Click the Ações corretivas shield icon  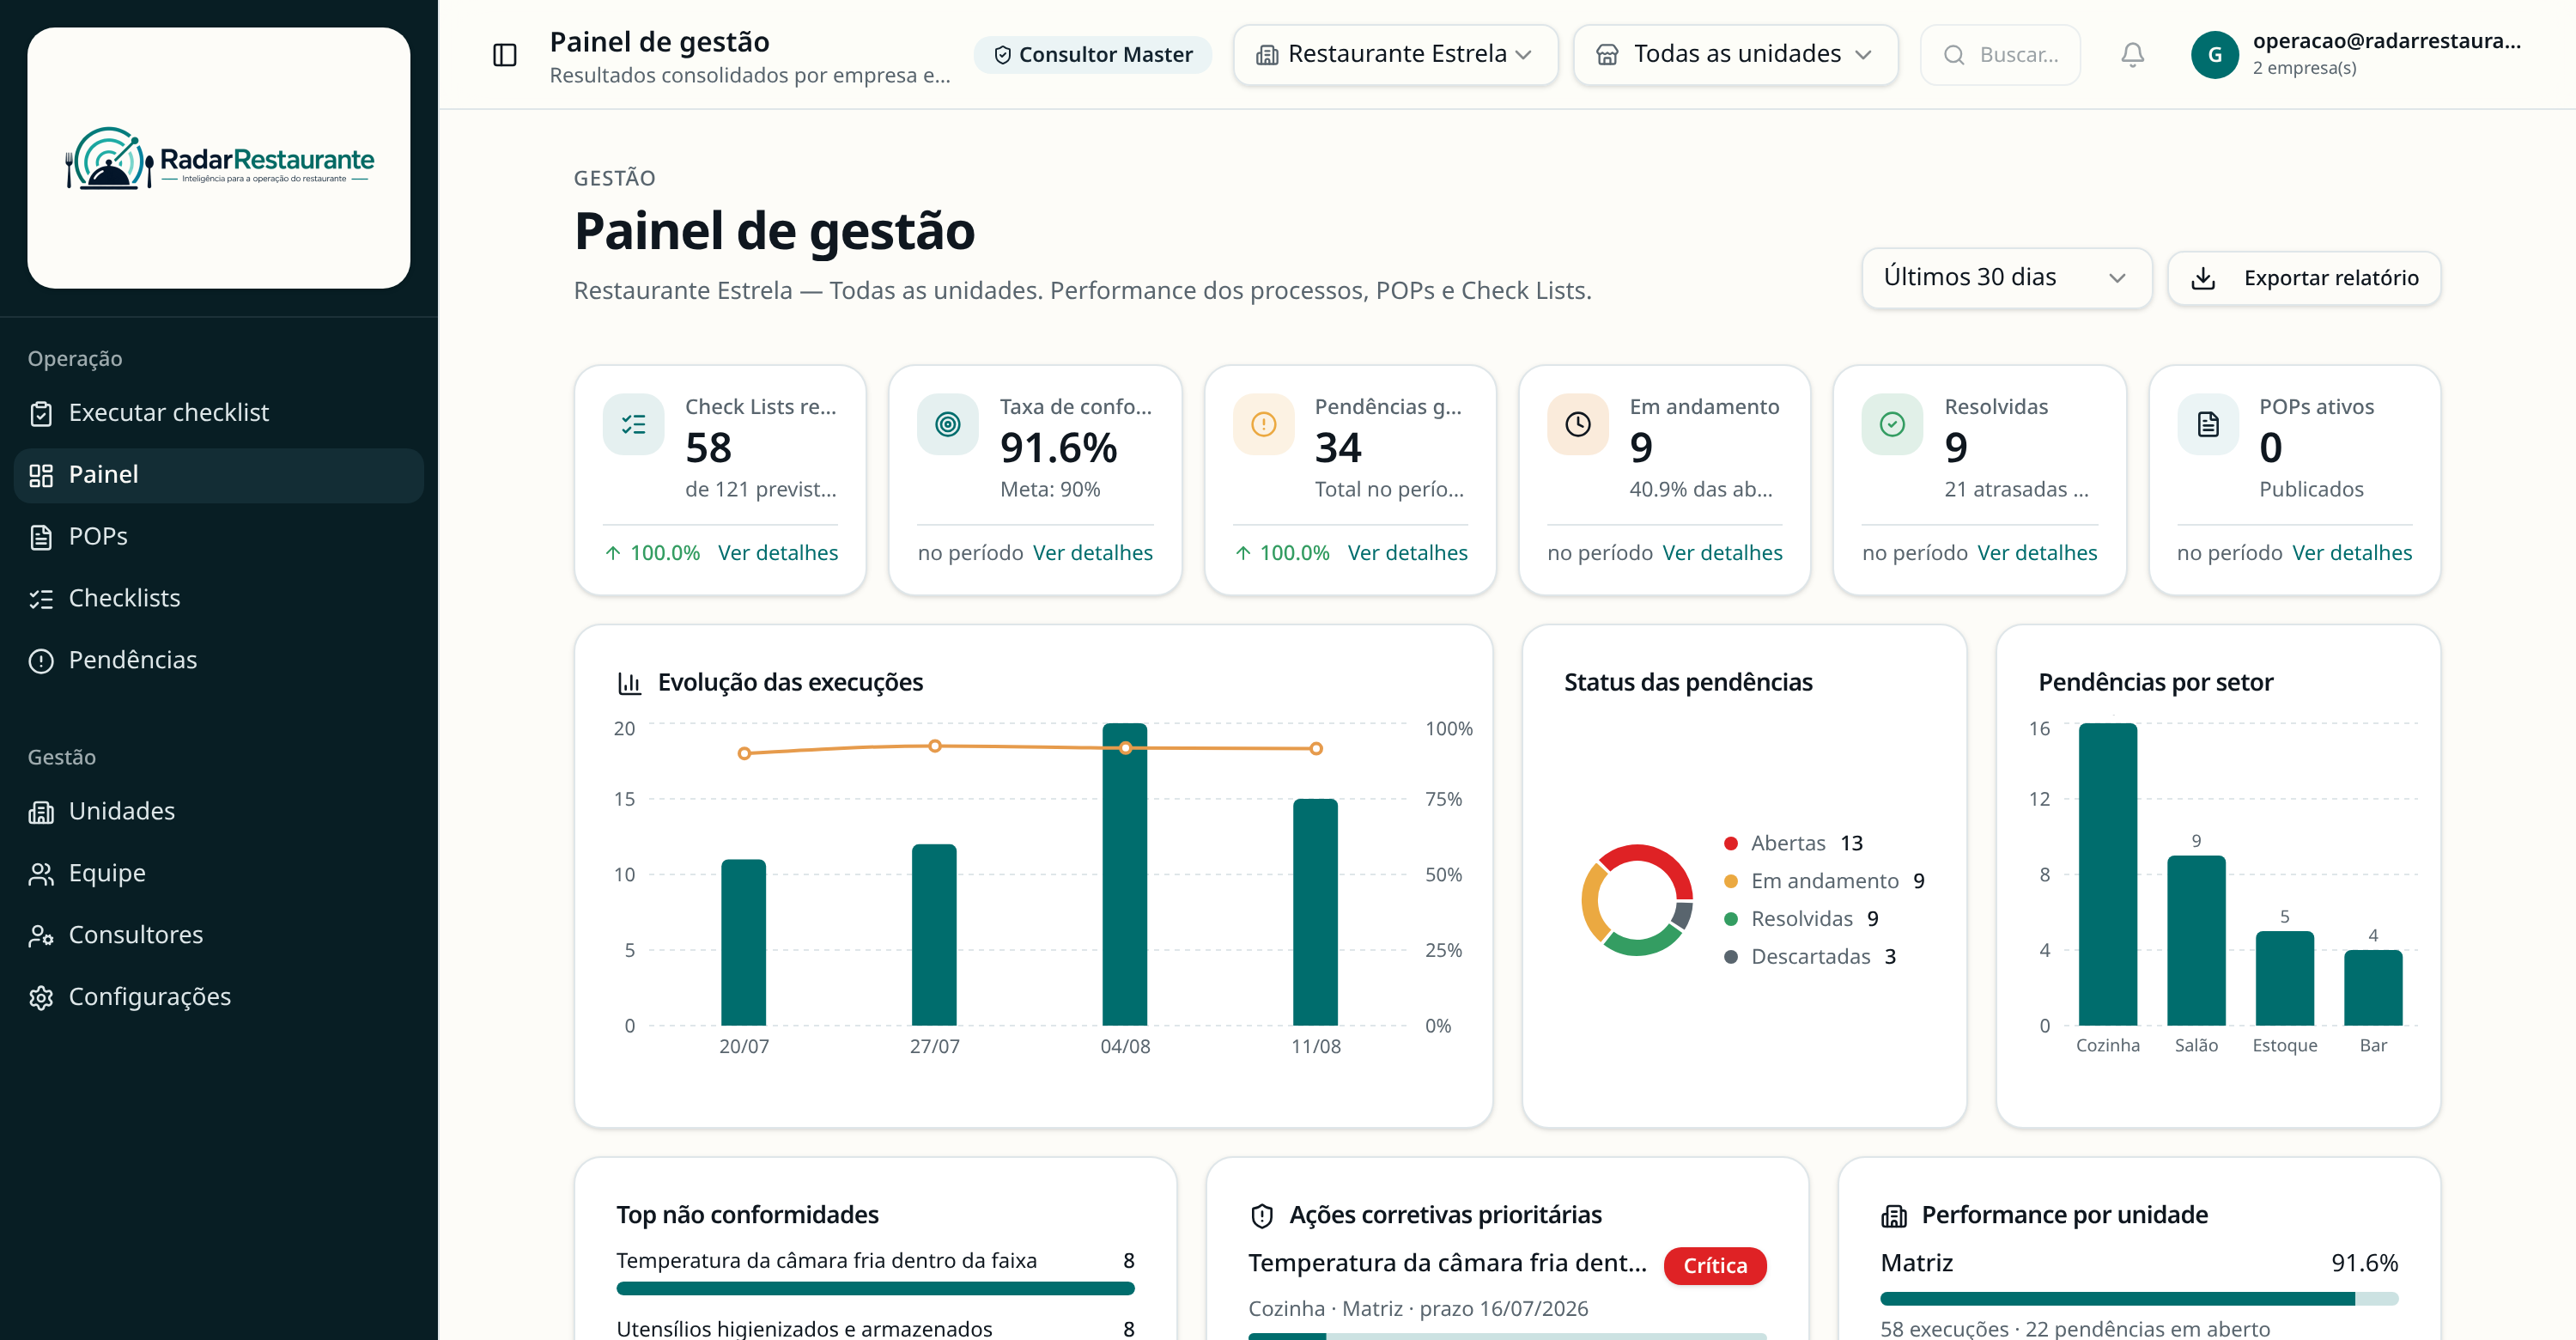pyautogui.click(x=1261, y=1216)
